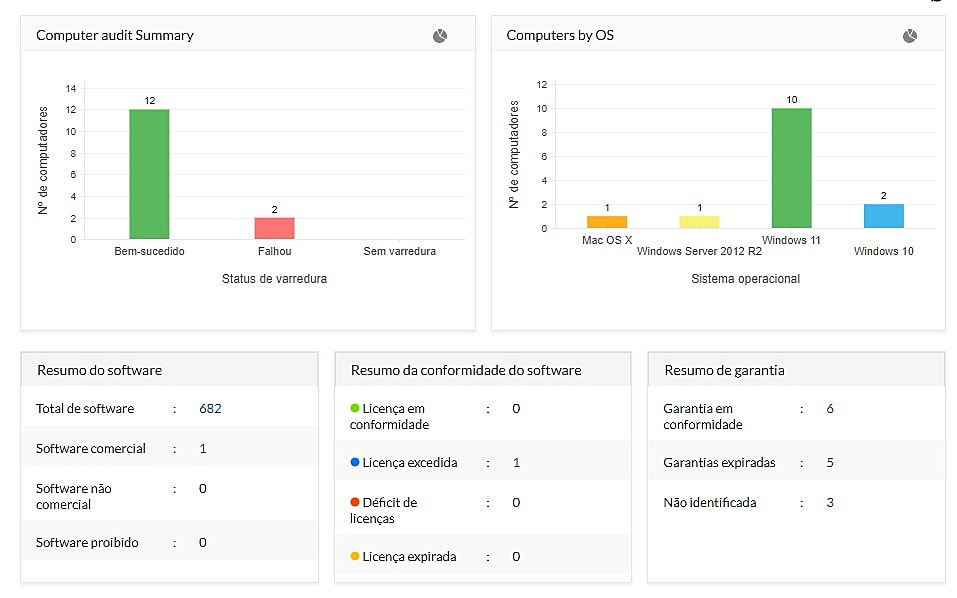The height and width of the screenshot is (598, 957).
Task: Click the red Déficit de licenças dot
Action: click(x=355, y=502)
